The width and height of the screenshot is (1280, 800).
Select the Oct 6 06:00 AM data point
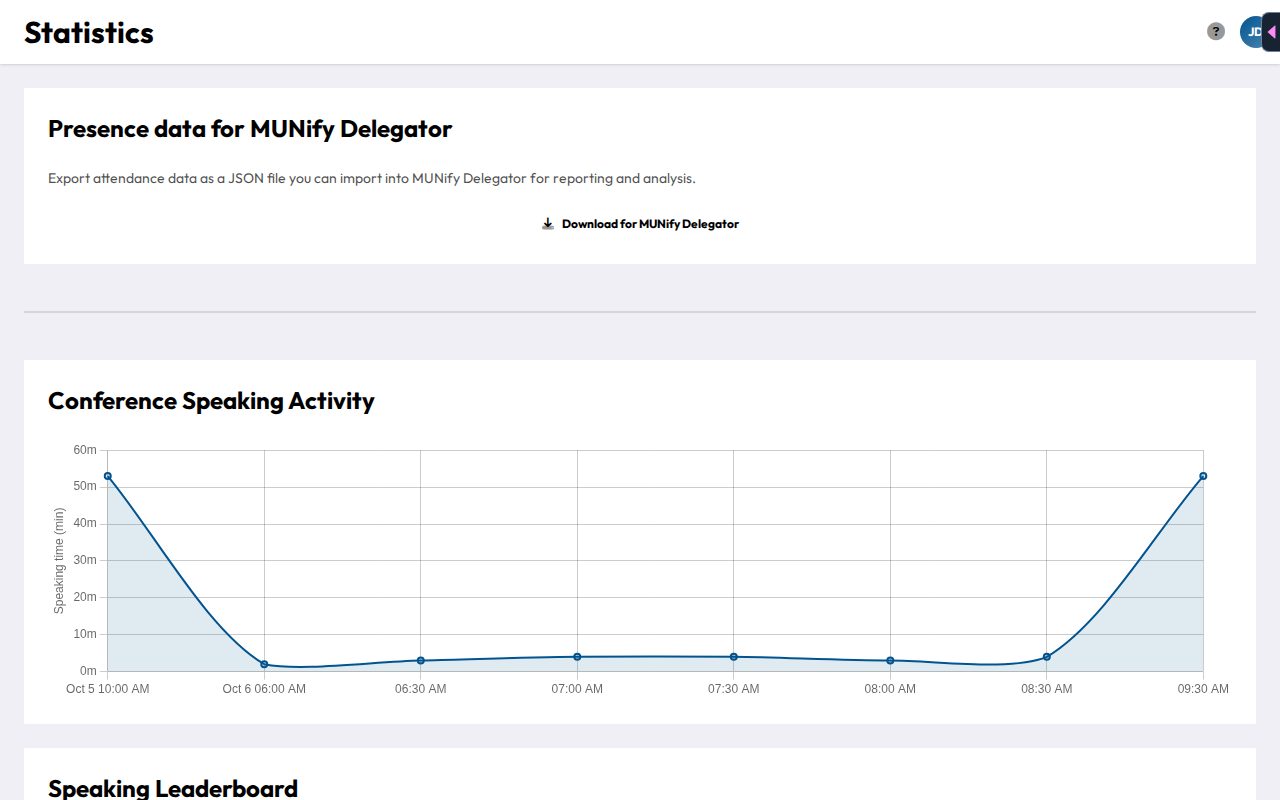pos(264,664)
